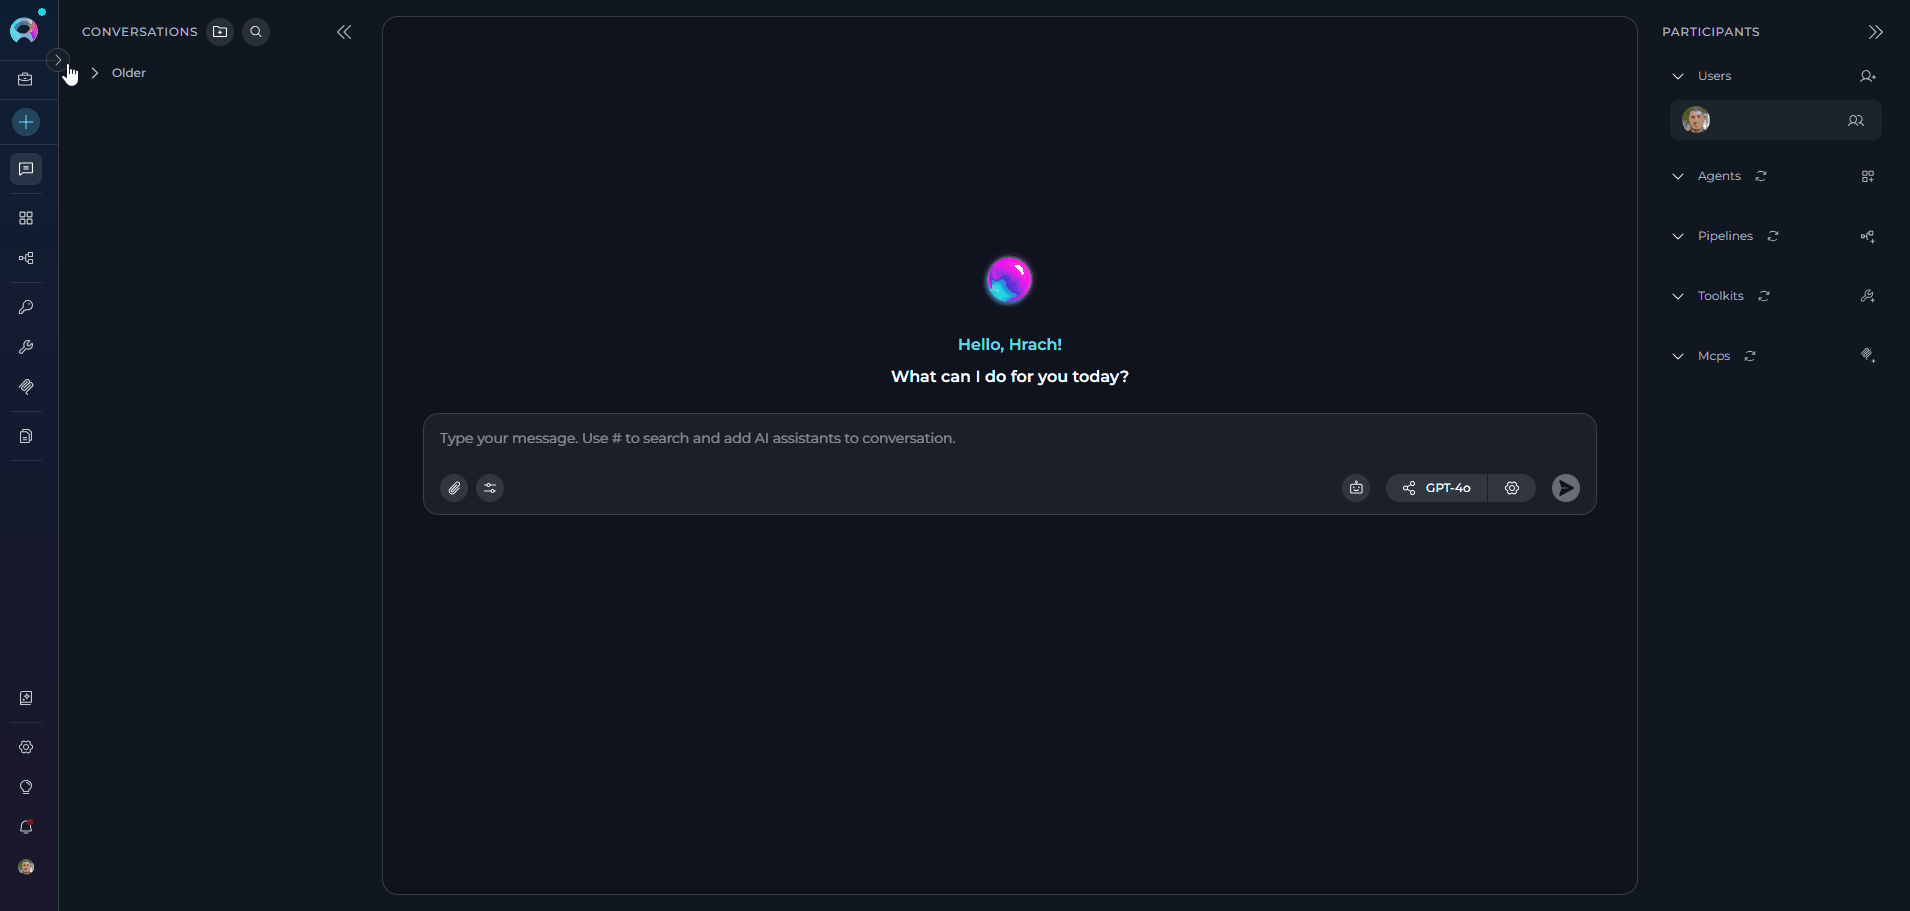Image resolution: width=1910 pixels, height=911 pixels.
Task: Open the Pipelines icon in the sidebar
Action: point(25,258)
